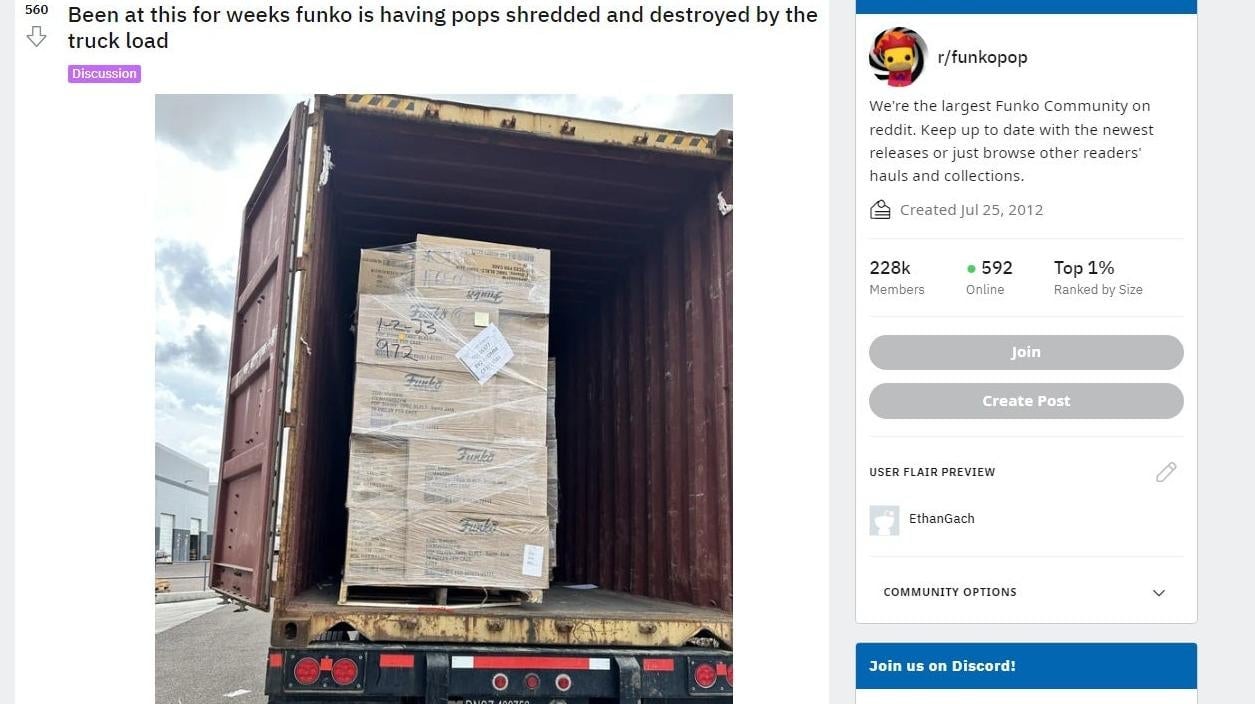The height and width of the screenshot is (704, 1255).
Task: Click the Top 1% ranked stat
Action: point(1098,277)
